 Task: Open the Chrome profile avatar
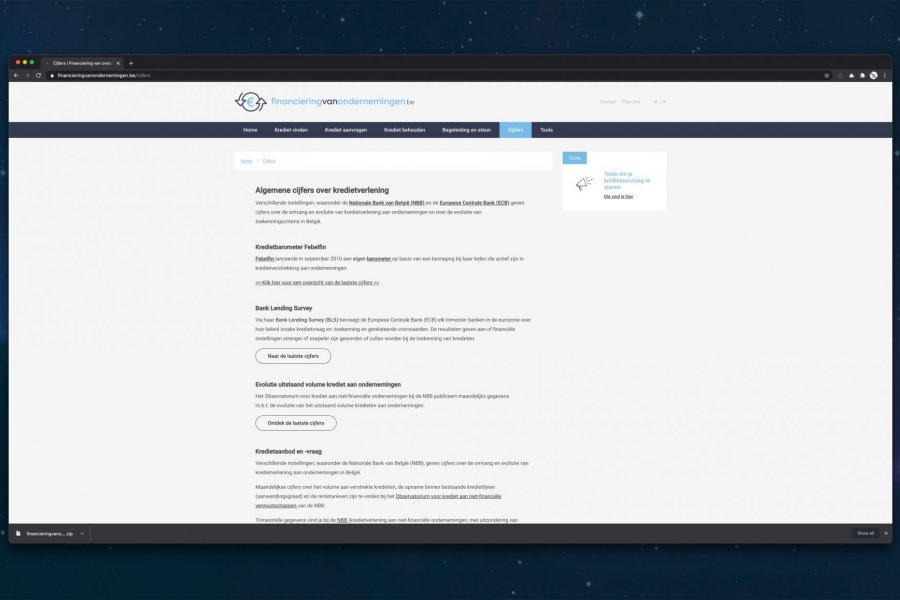[873, 75]
